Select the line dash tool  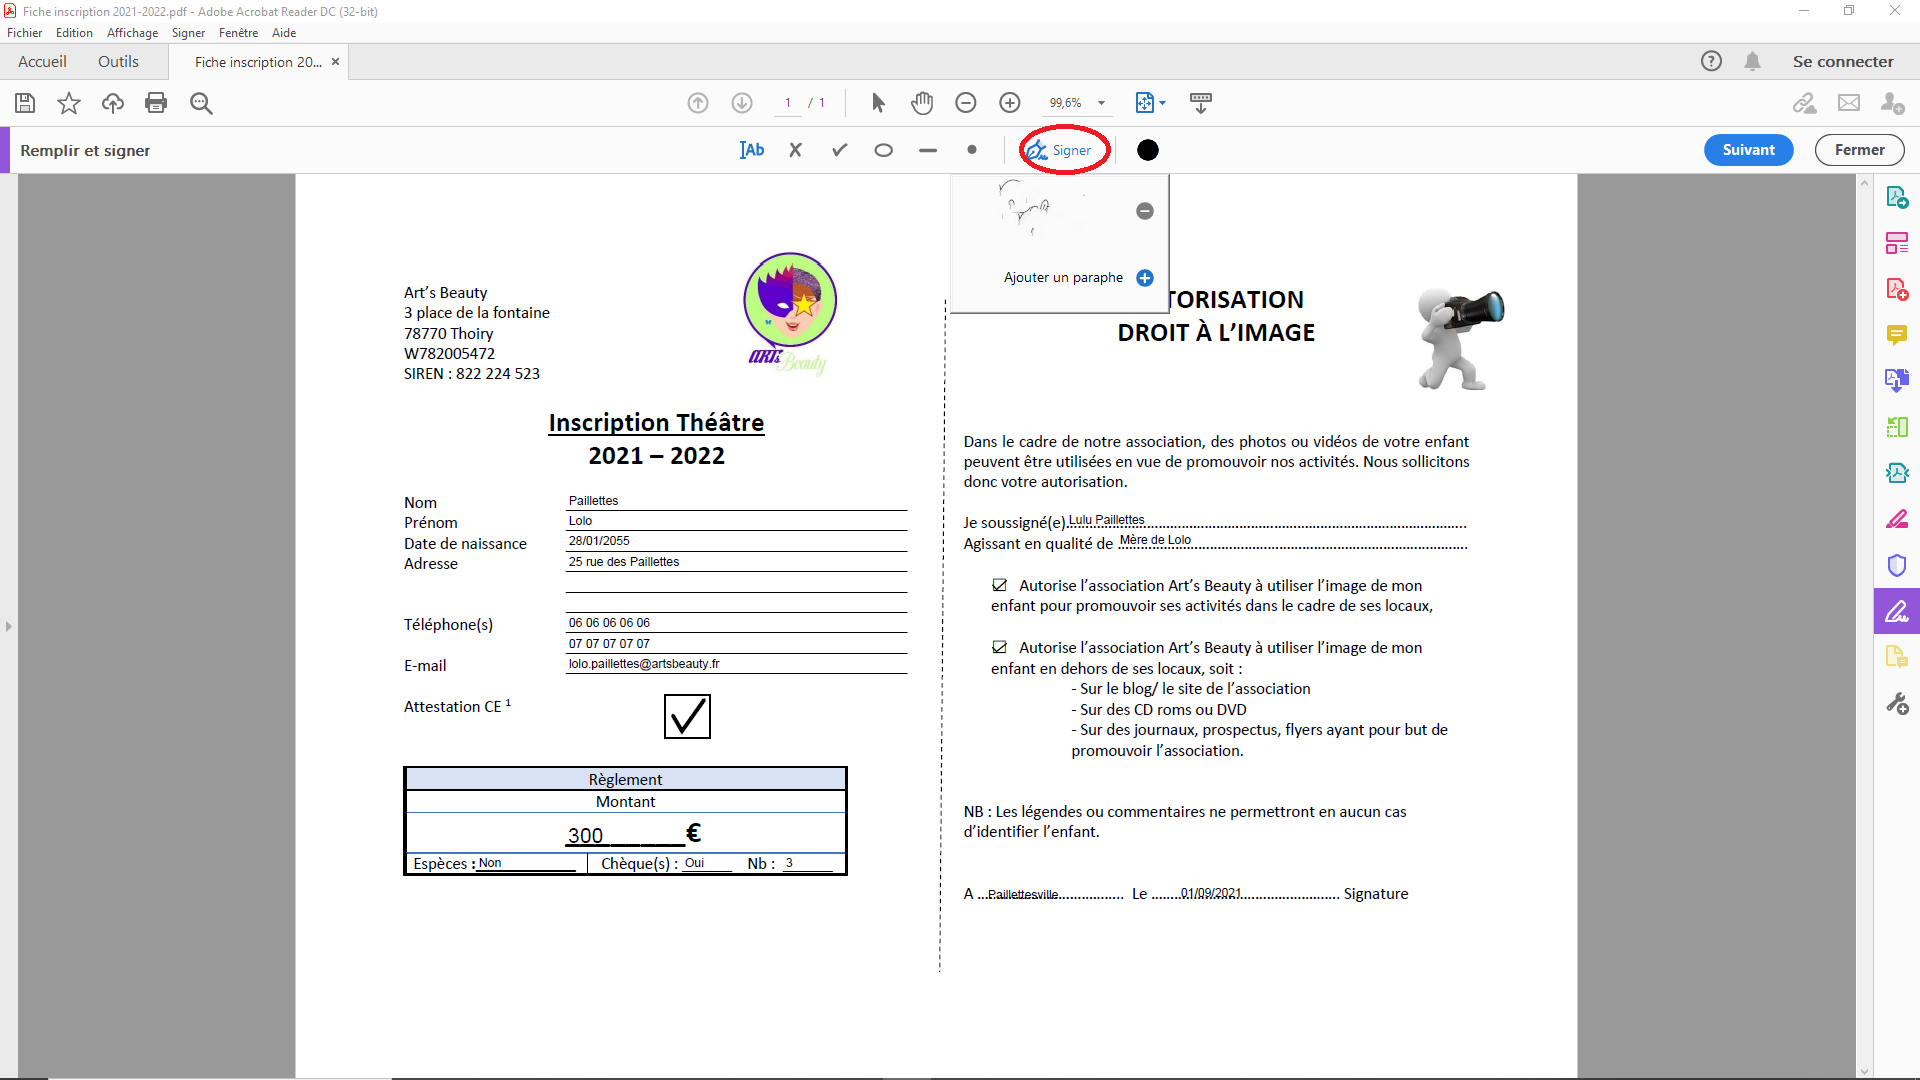coord(928,150)
